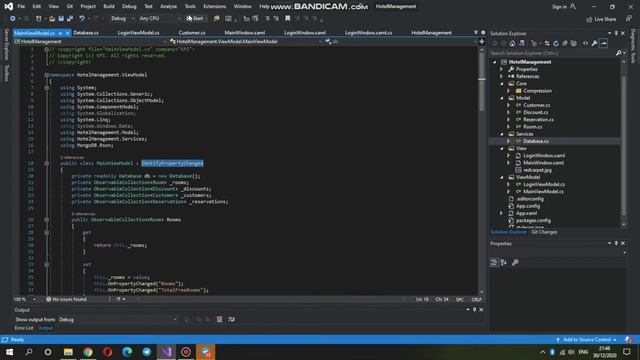Switch to the Git Changes tab
The height and width of the screenshot is (360, 640).
[544, 232]
